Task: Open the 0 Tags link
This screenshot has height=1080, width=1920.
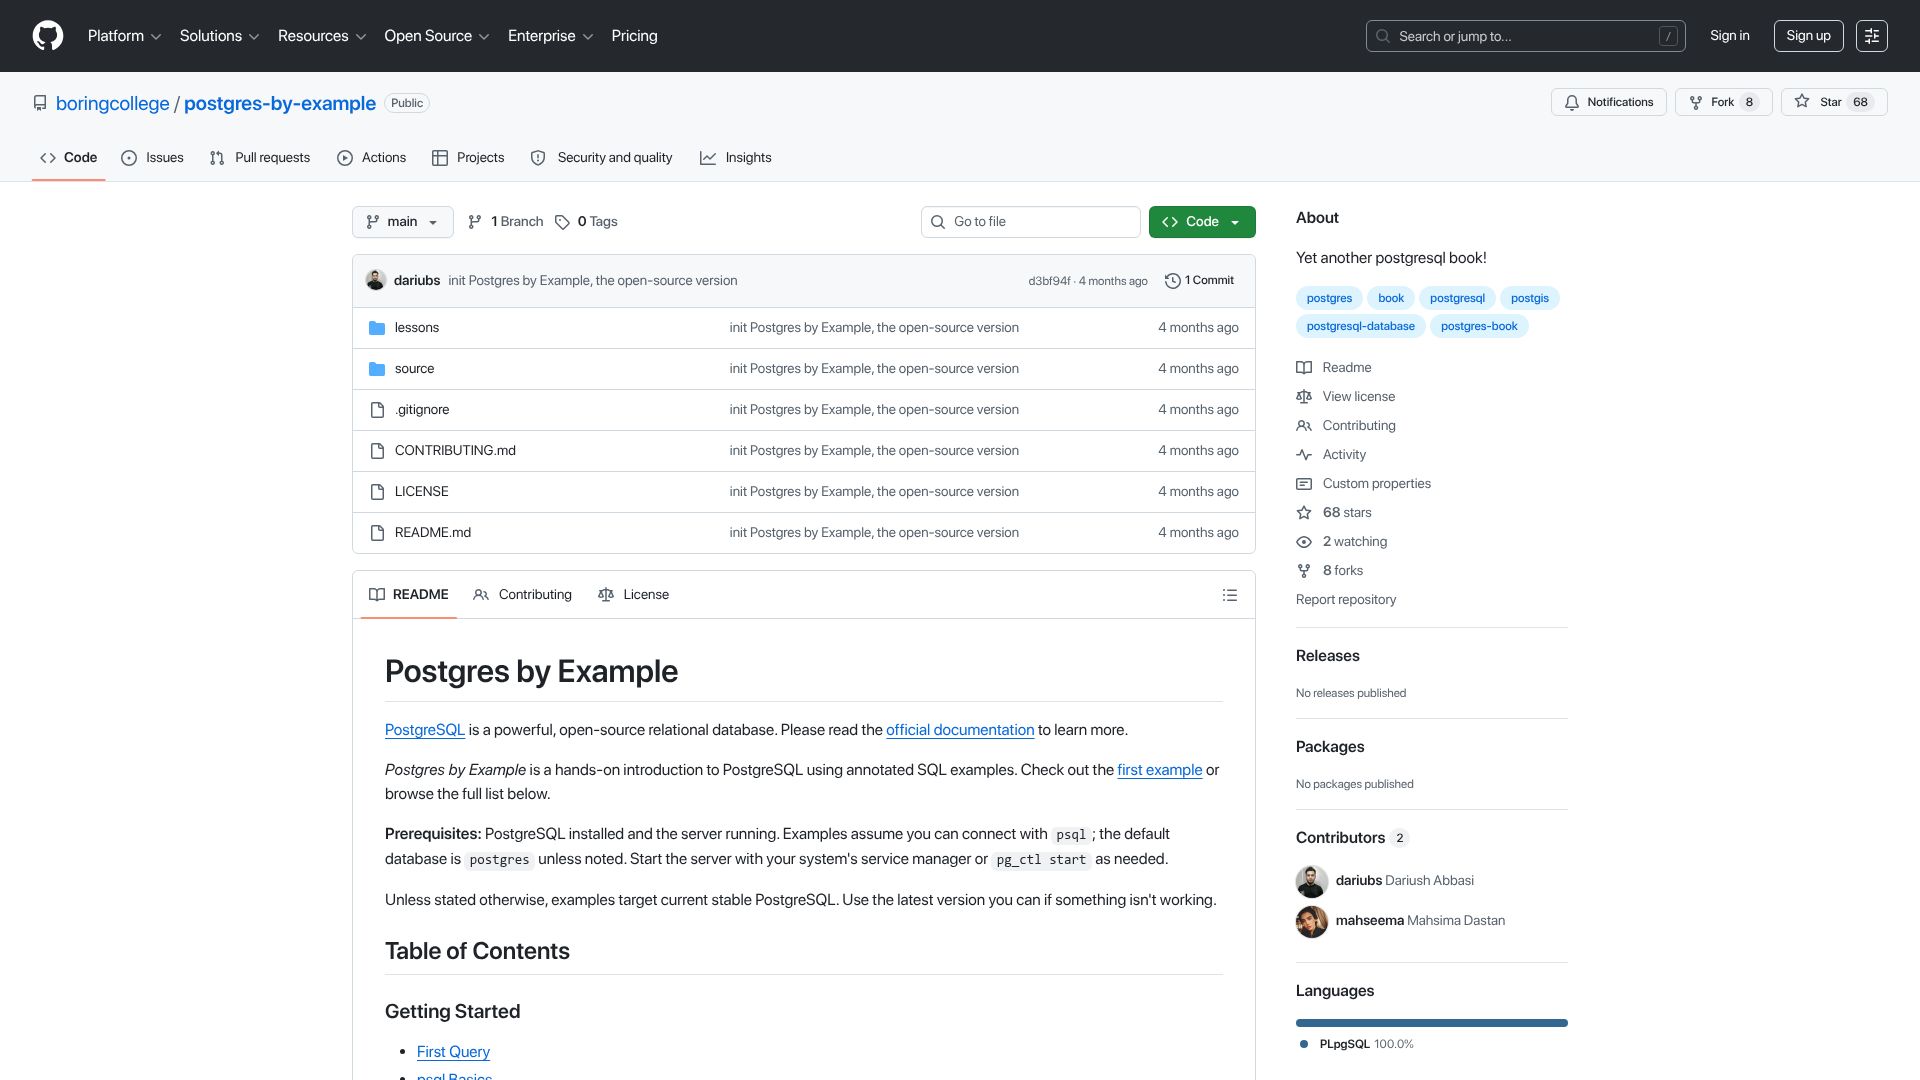Action: [586, 222]
